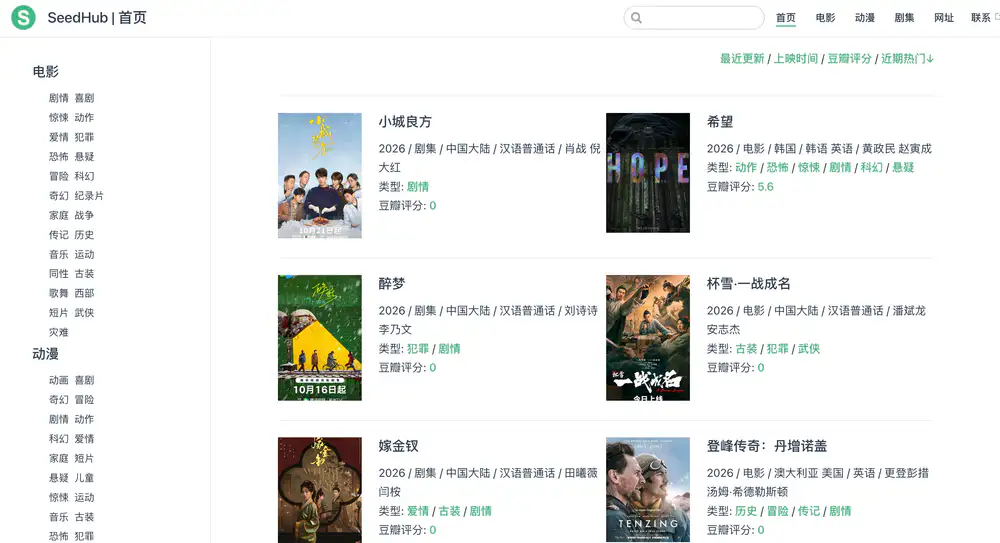Select 音乐 in the 电影 sidebar

pyautogui.click(x=59, y=254)
